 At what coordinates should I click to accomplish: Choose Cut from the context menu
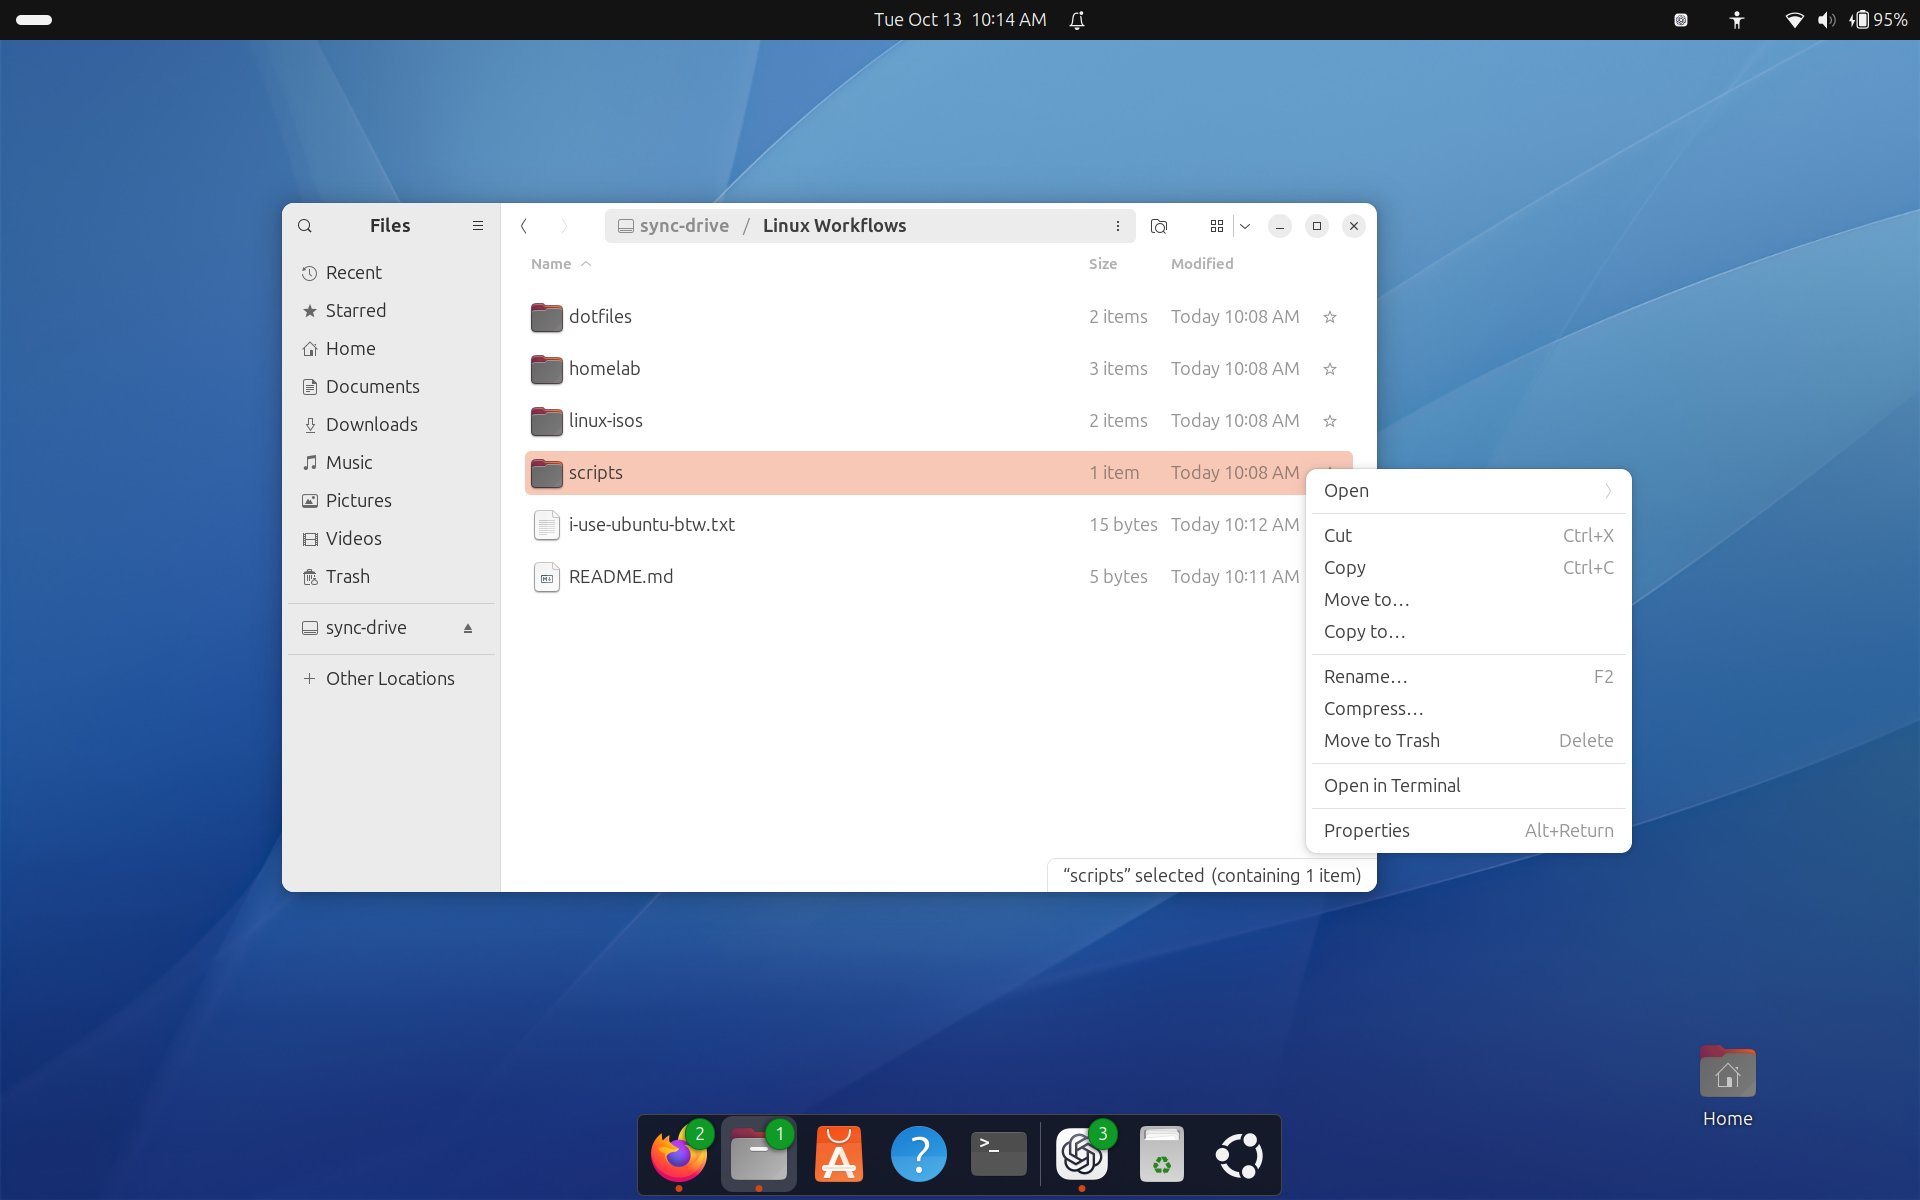point(1468,536)
